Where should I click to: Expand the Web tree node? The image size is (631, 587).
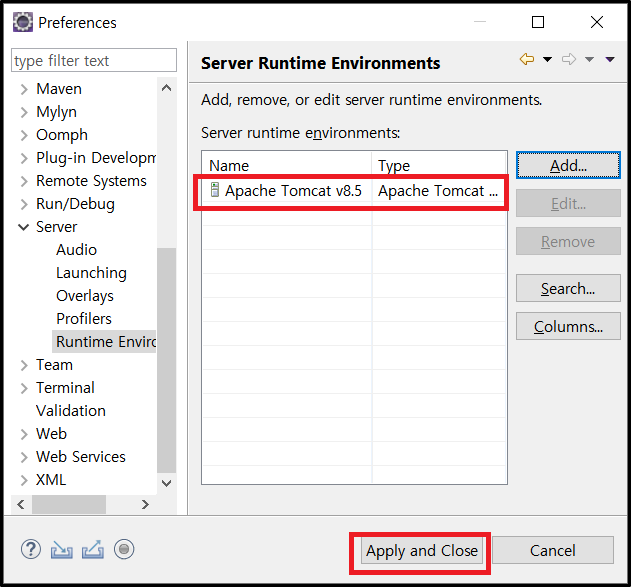(24, 434)
